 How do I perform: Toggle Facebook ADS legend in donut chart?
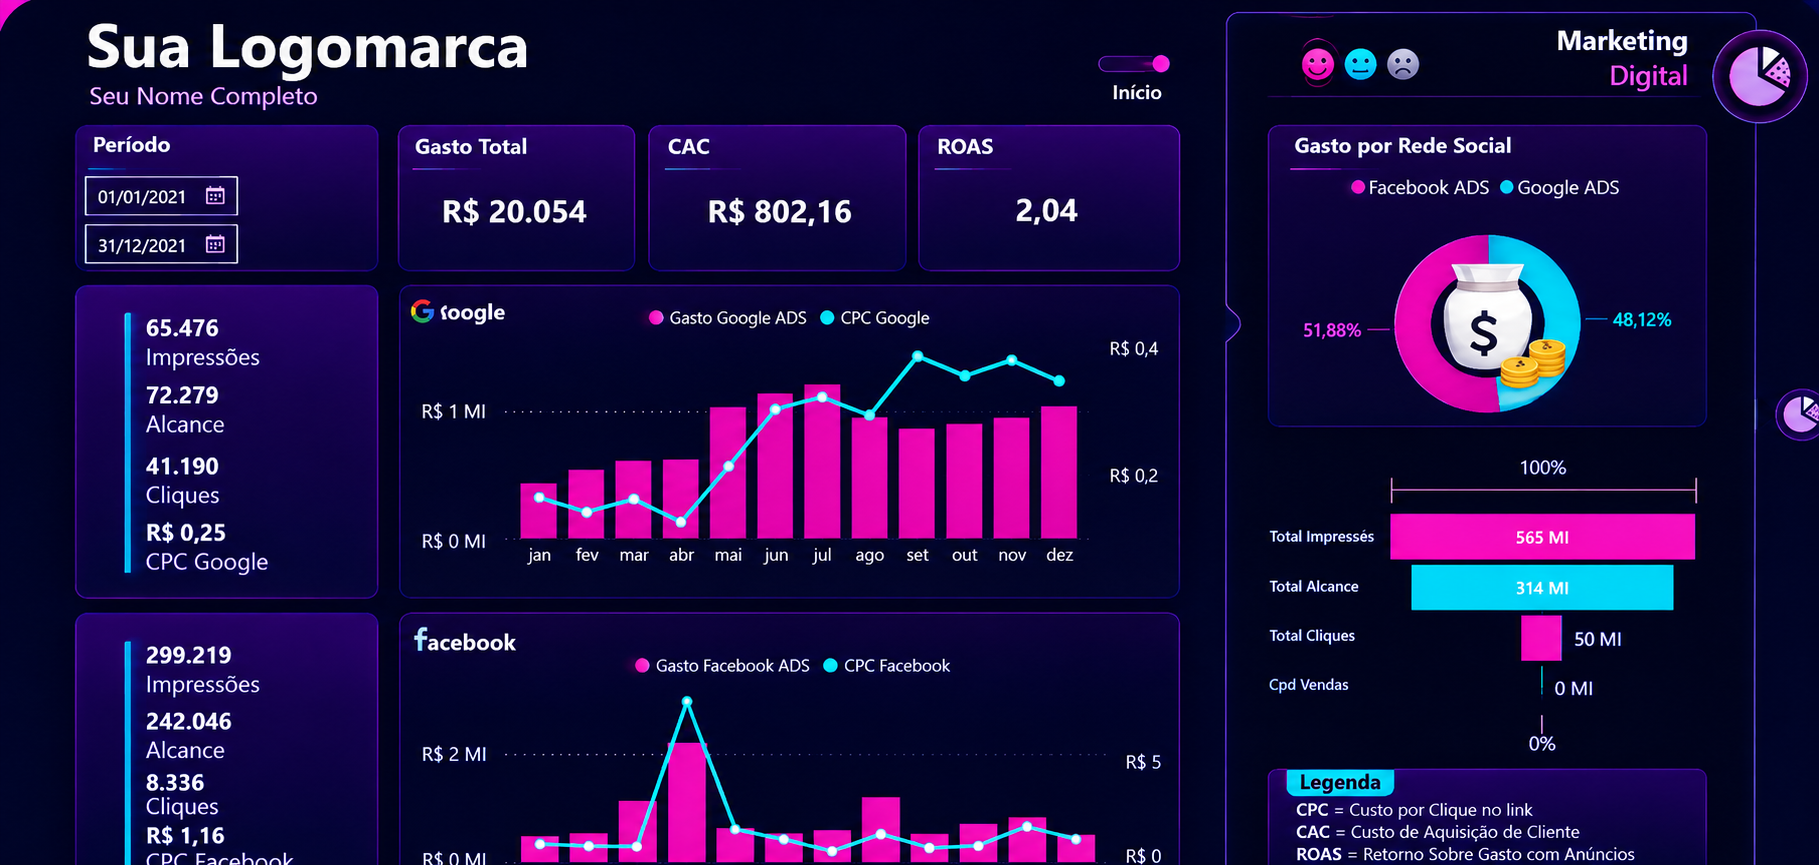point(1420,188)
